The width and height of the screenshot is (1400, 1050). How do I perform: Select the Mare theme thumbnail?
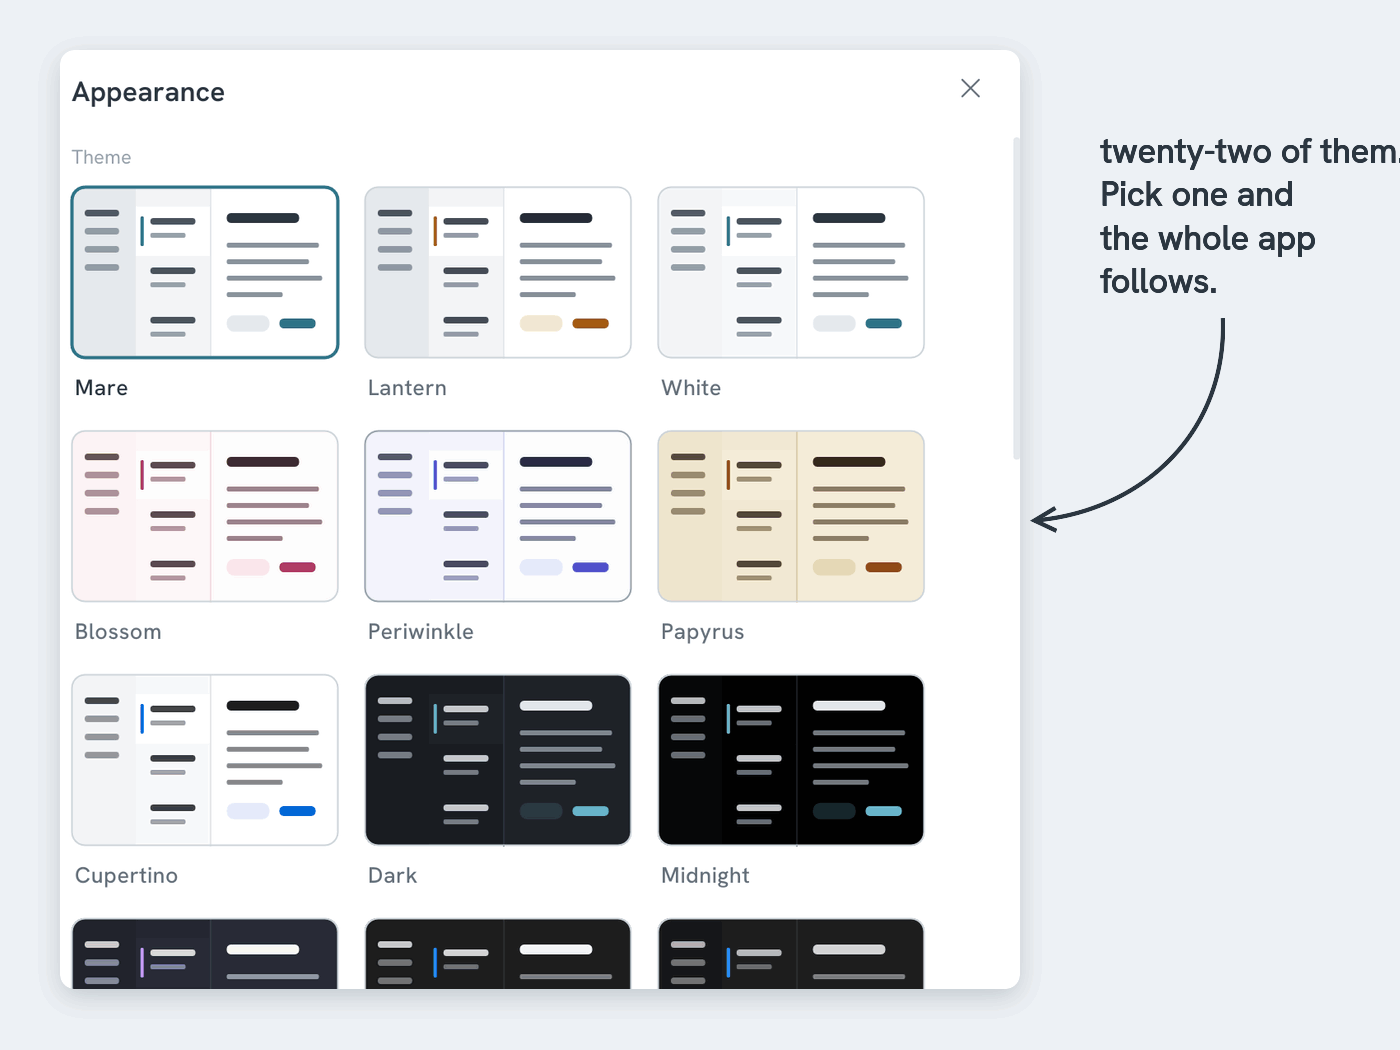point(205,272)
